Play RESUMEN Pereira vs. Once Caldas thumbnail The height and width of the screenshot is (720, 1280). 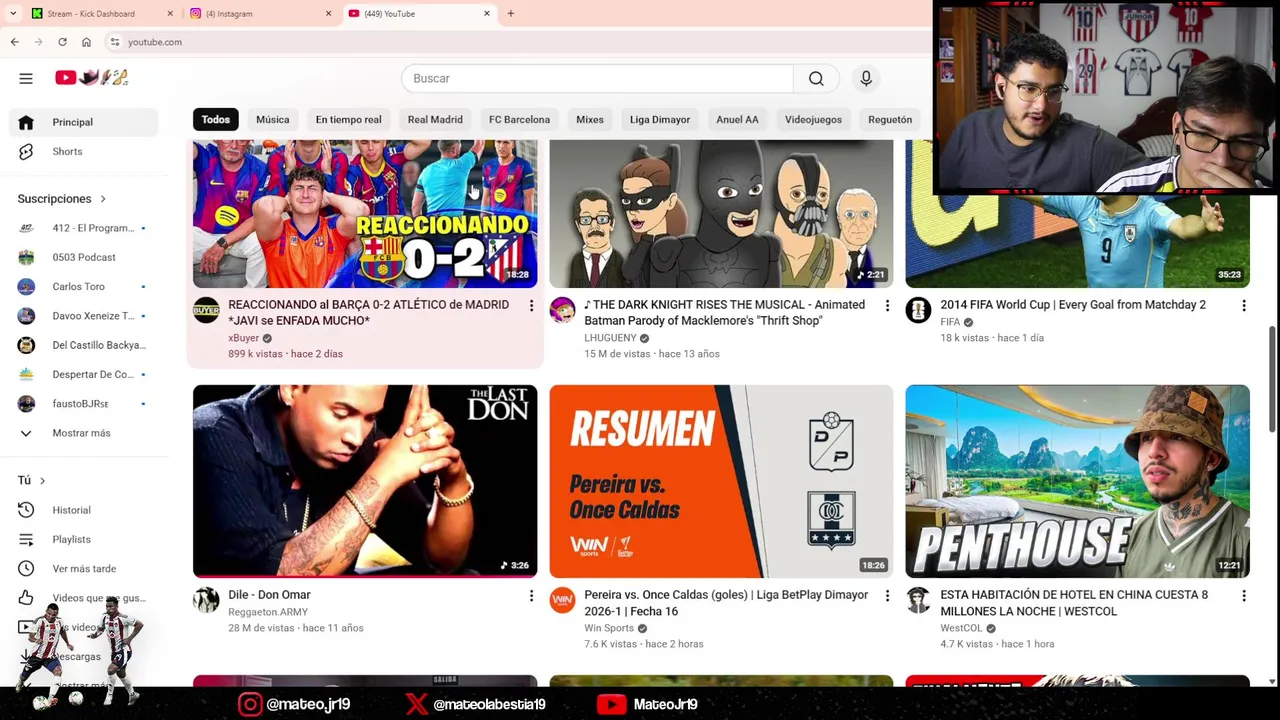(721, 481)
